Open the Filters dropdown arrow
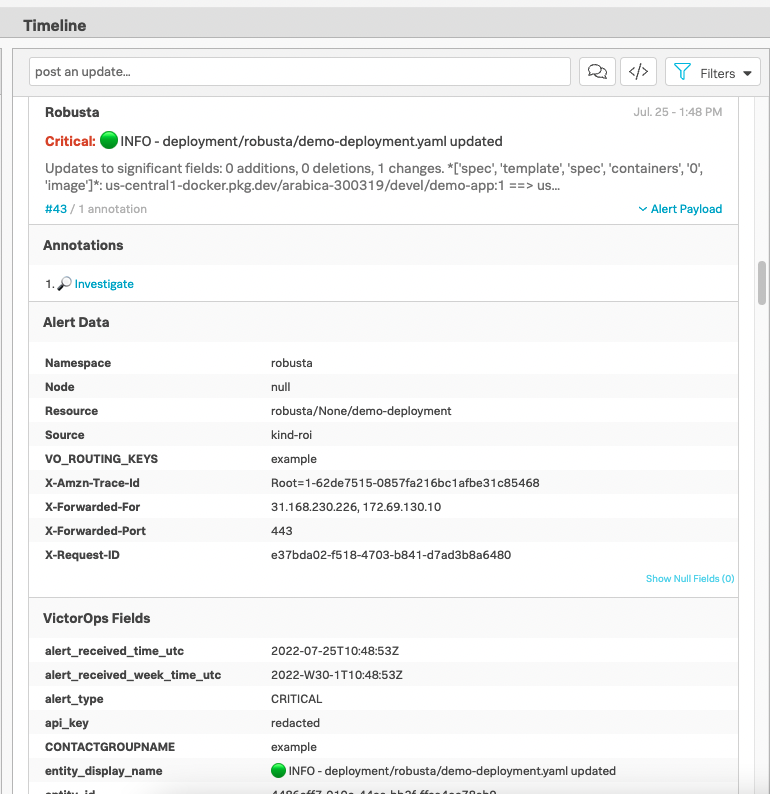770x794 pixels. coord(747,74)
